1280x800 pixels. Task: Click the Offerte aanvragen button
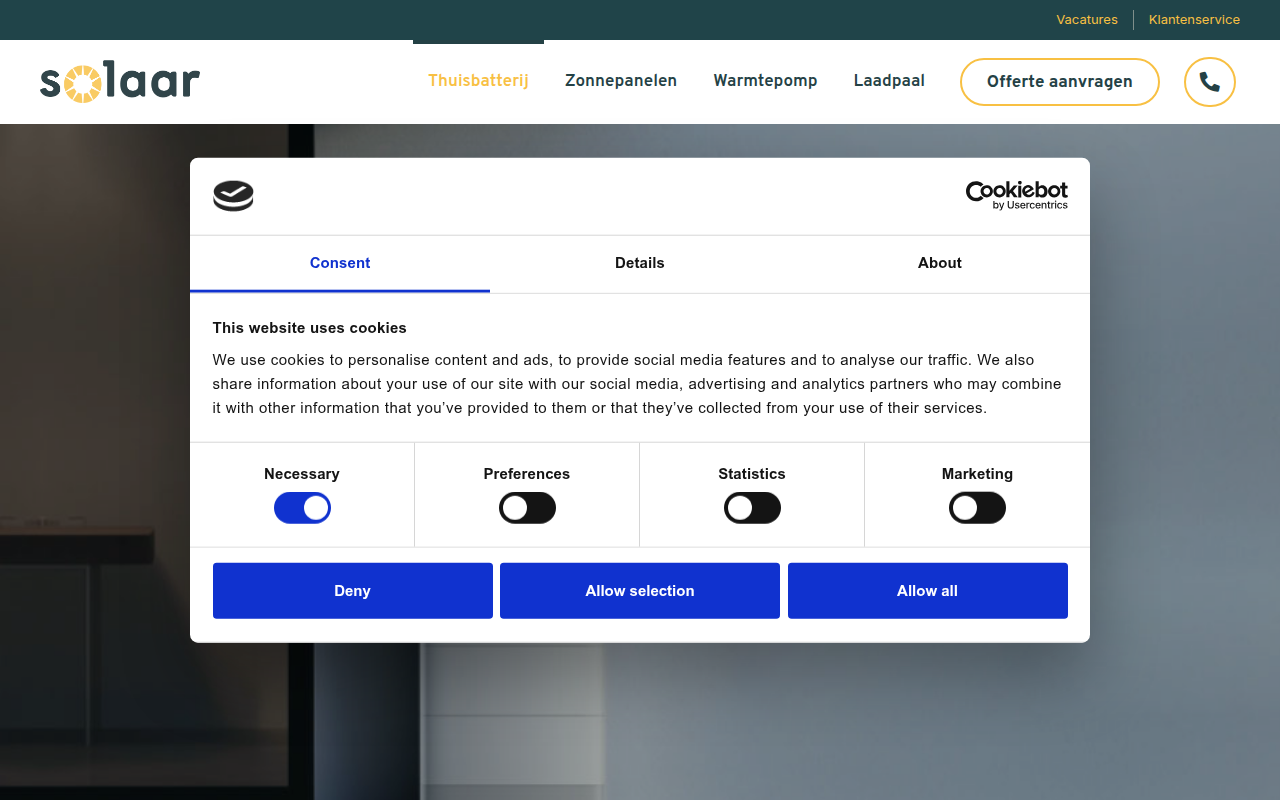point(1060,82)
